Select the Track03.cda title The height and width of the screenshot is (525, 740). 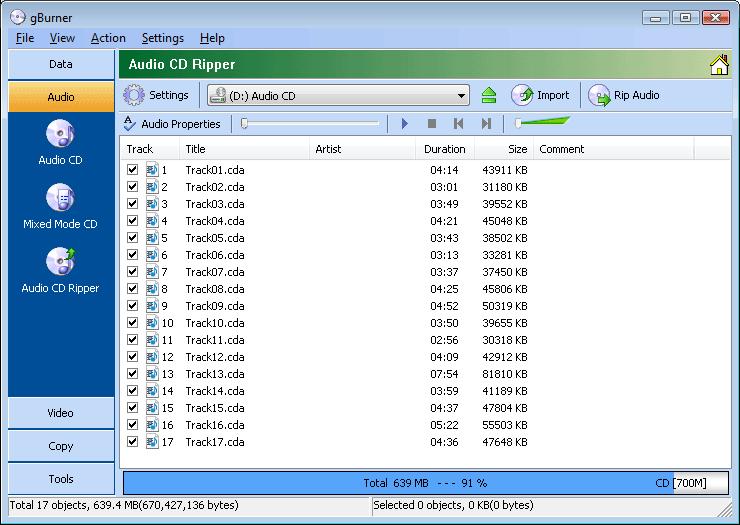(x=215, y=204)
